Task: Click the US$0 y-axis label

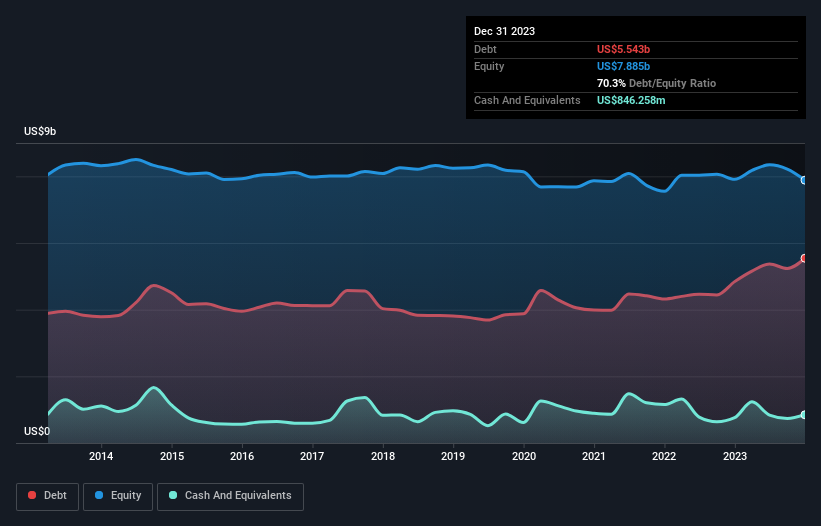Action: pyautogui.click(x=37, y=432)
